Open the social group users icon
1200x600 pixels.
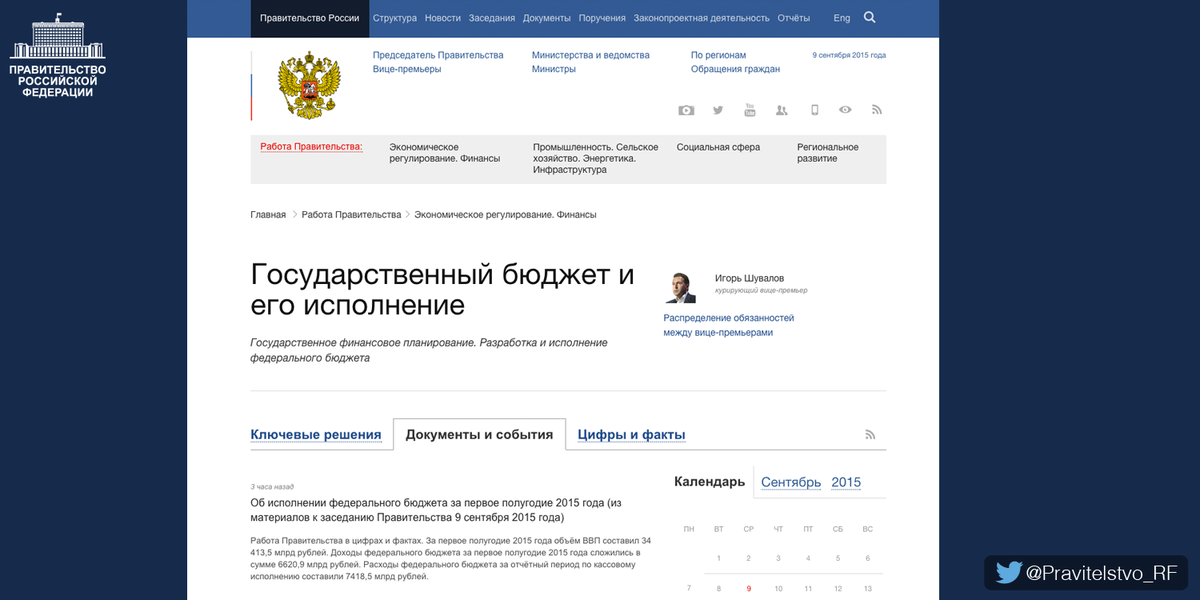pos(782,110)
